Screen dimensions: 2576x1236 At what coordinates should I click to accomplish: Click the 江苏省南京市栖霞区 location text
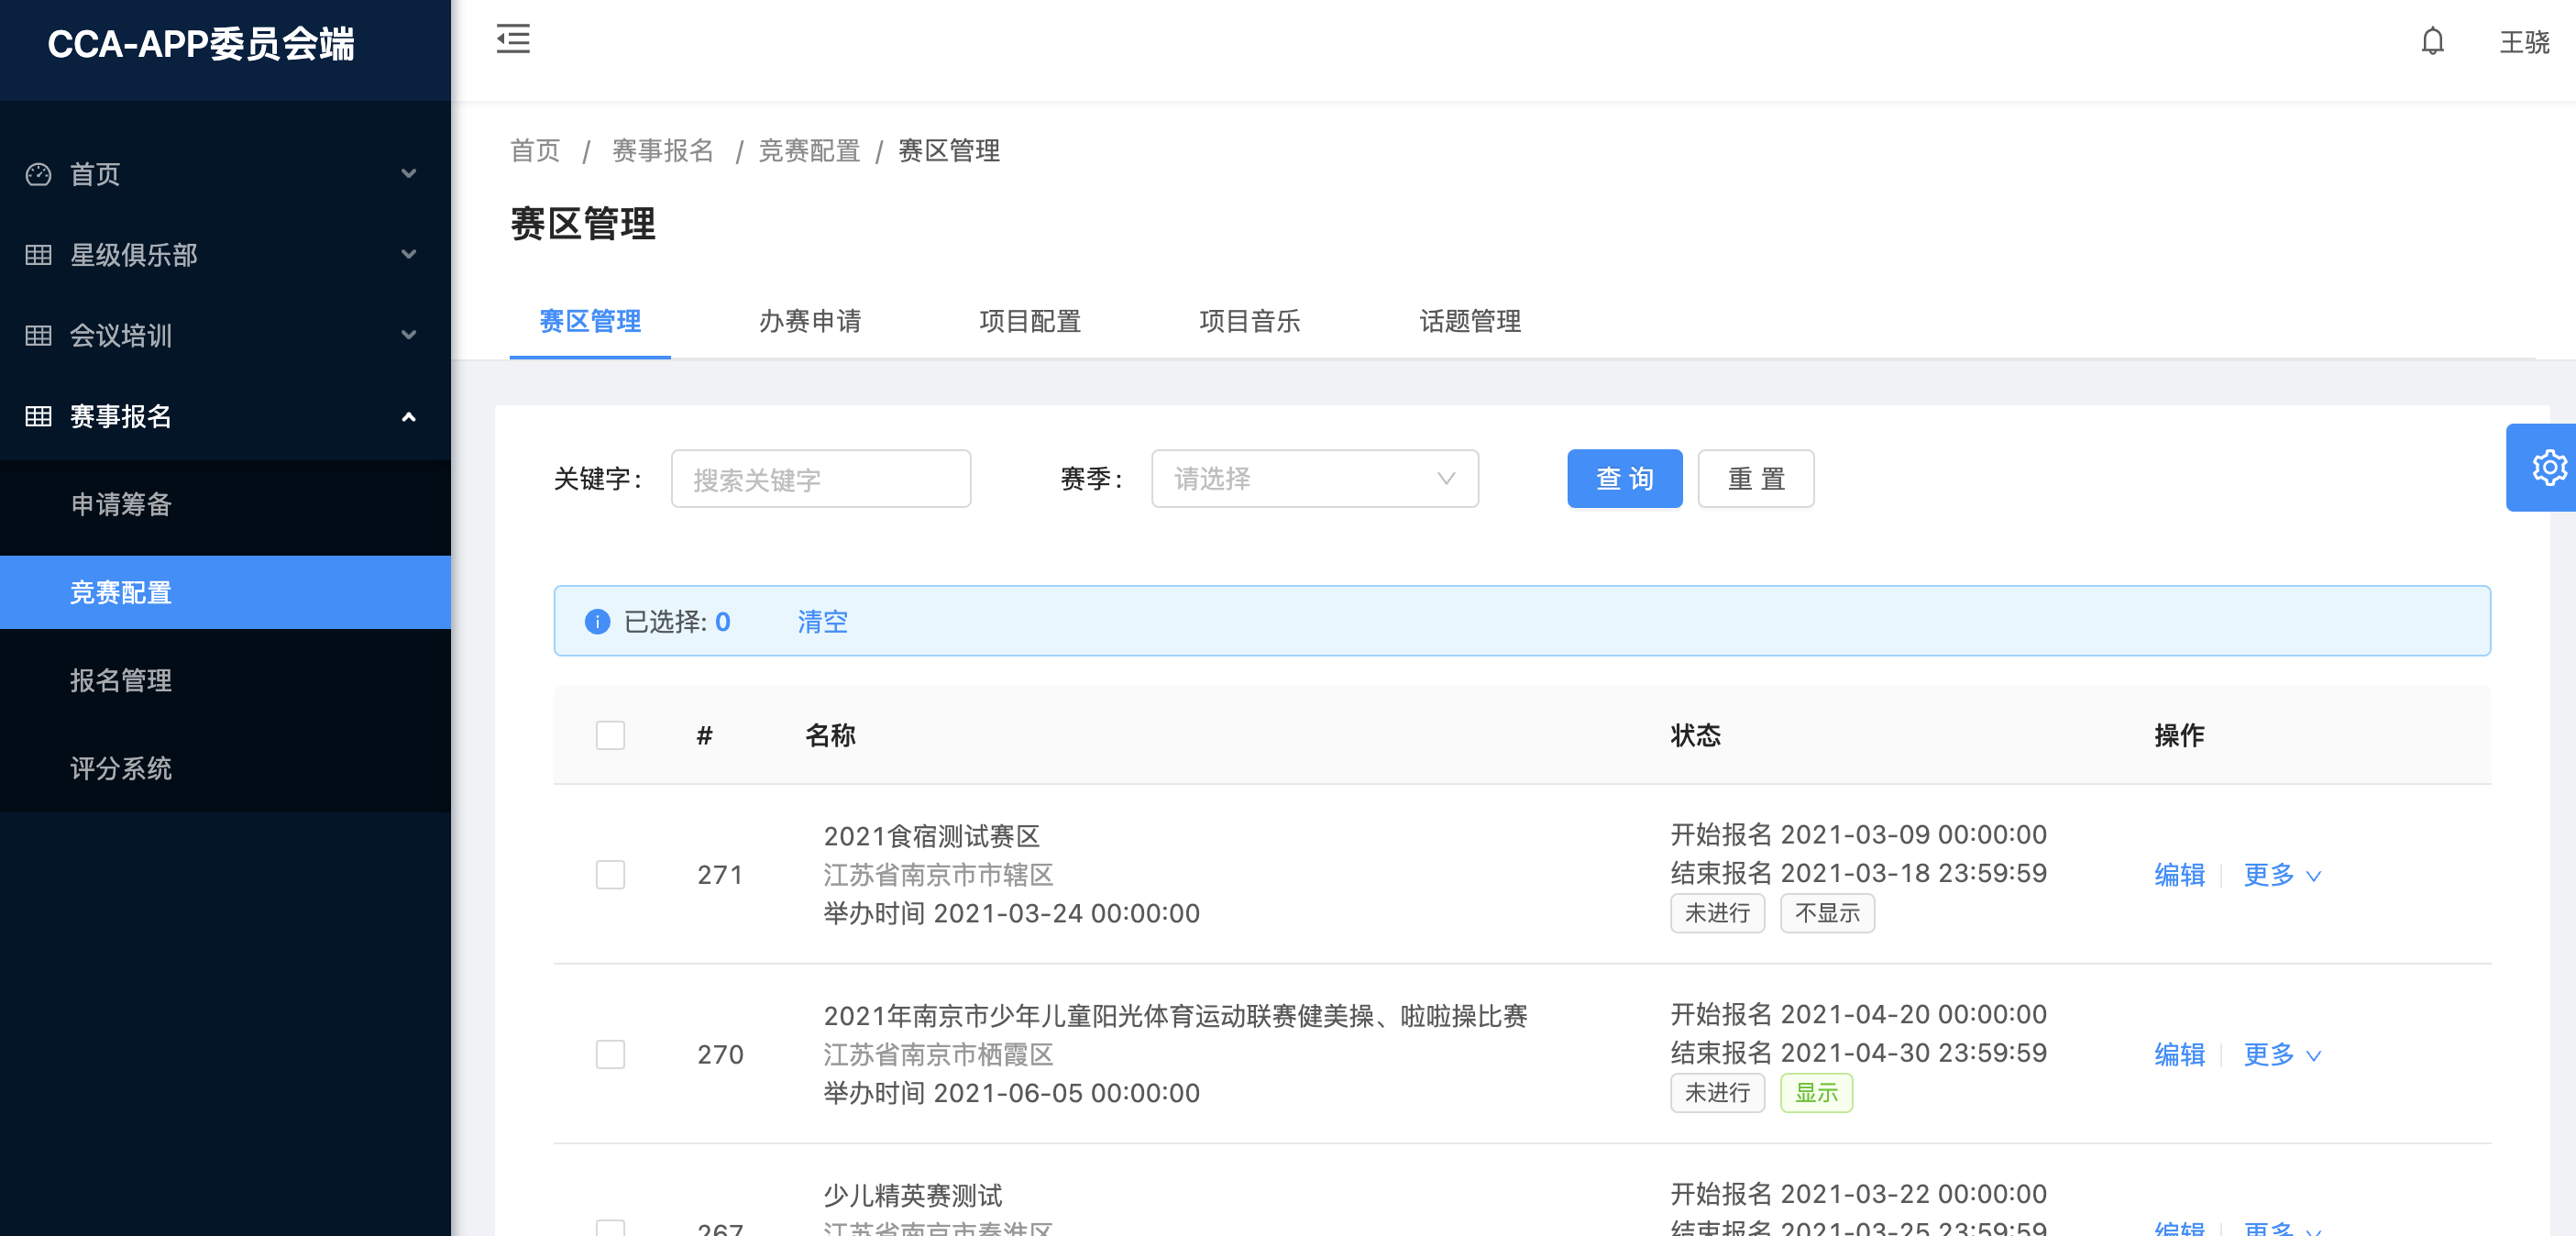point(938,1055)
